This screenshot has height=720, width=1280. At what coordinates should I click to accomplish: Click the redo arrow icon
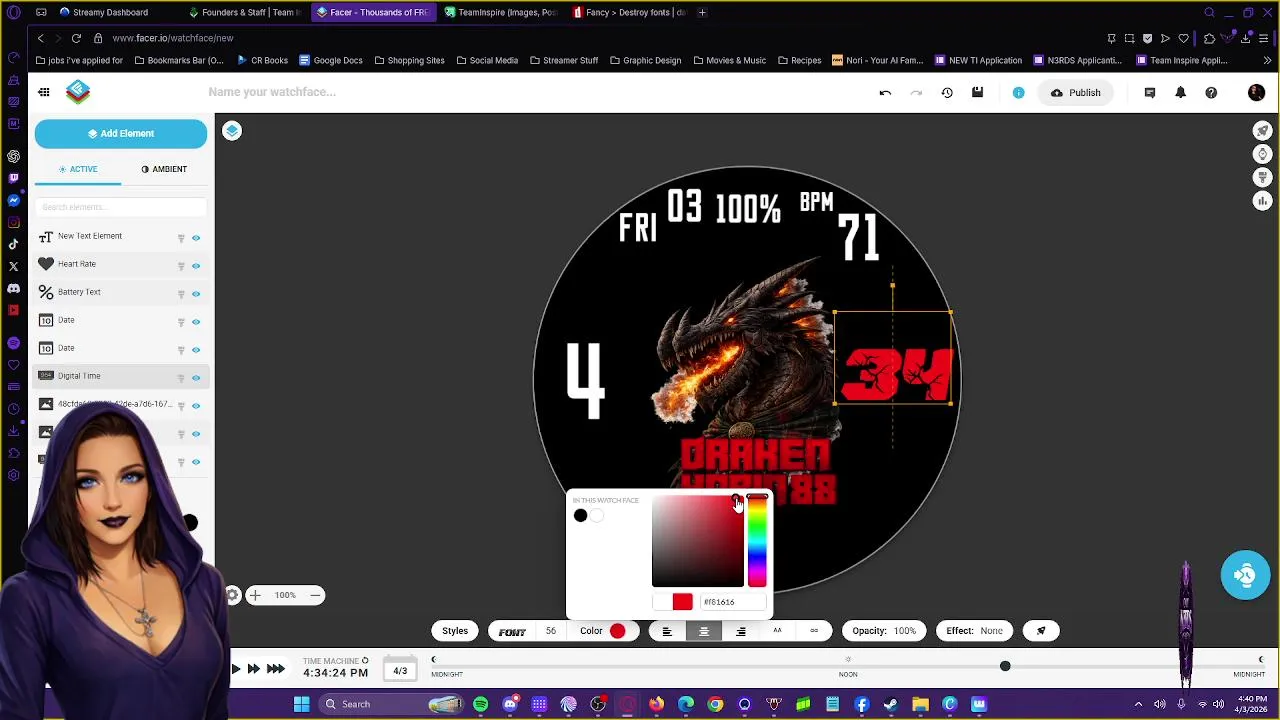(916, 93)
